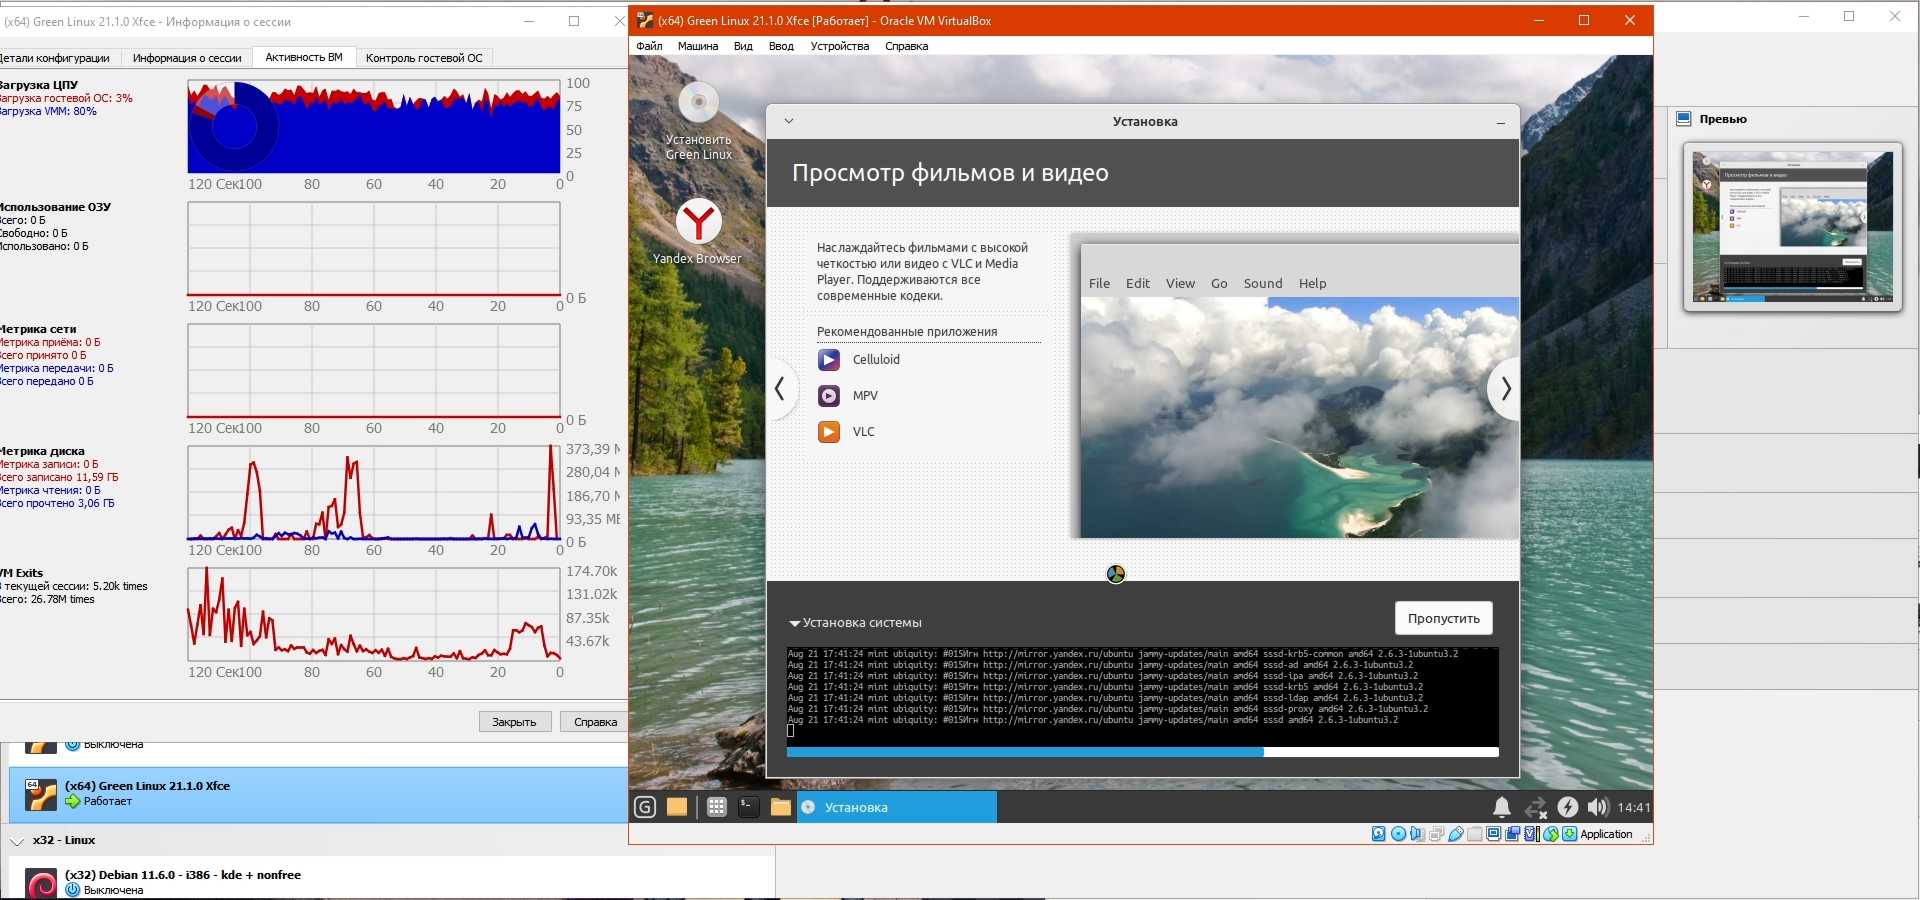Click the Установка taskbar window button
This screenshot has width=1920, height=900.
pyautogui.click(x=897, y=807)
